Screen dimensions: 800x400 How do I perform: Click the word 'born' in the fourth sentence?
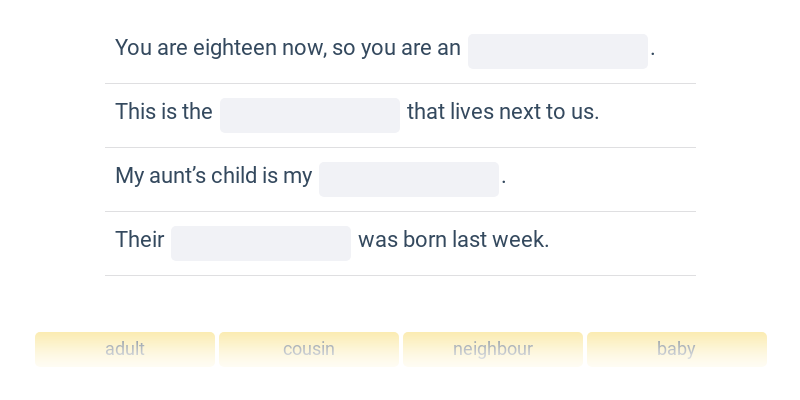[424, 240]
